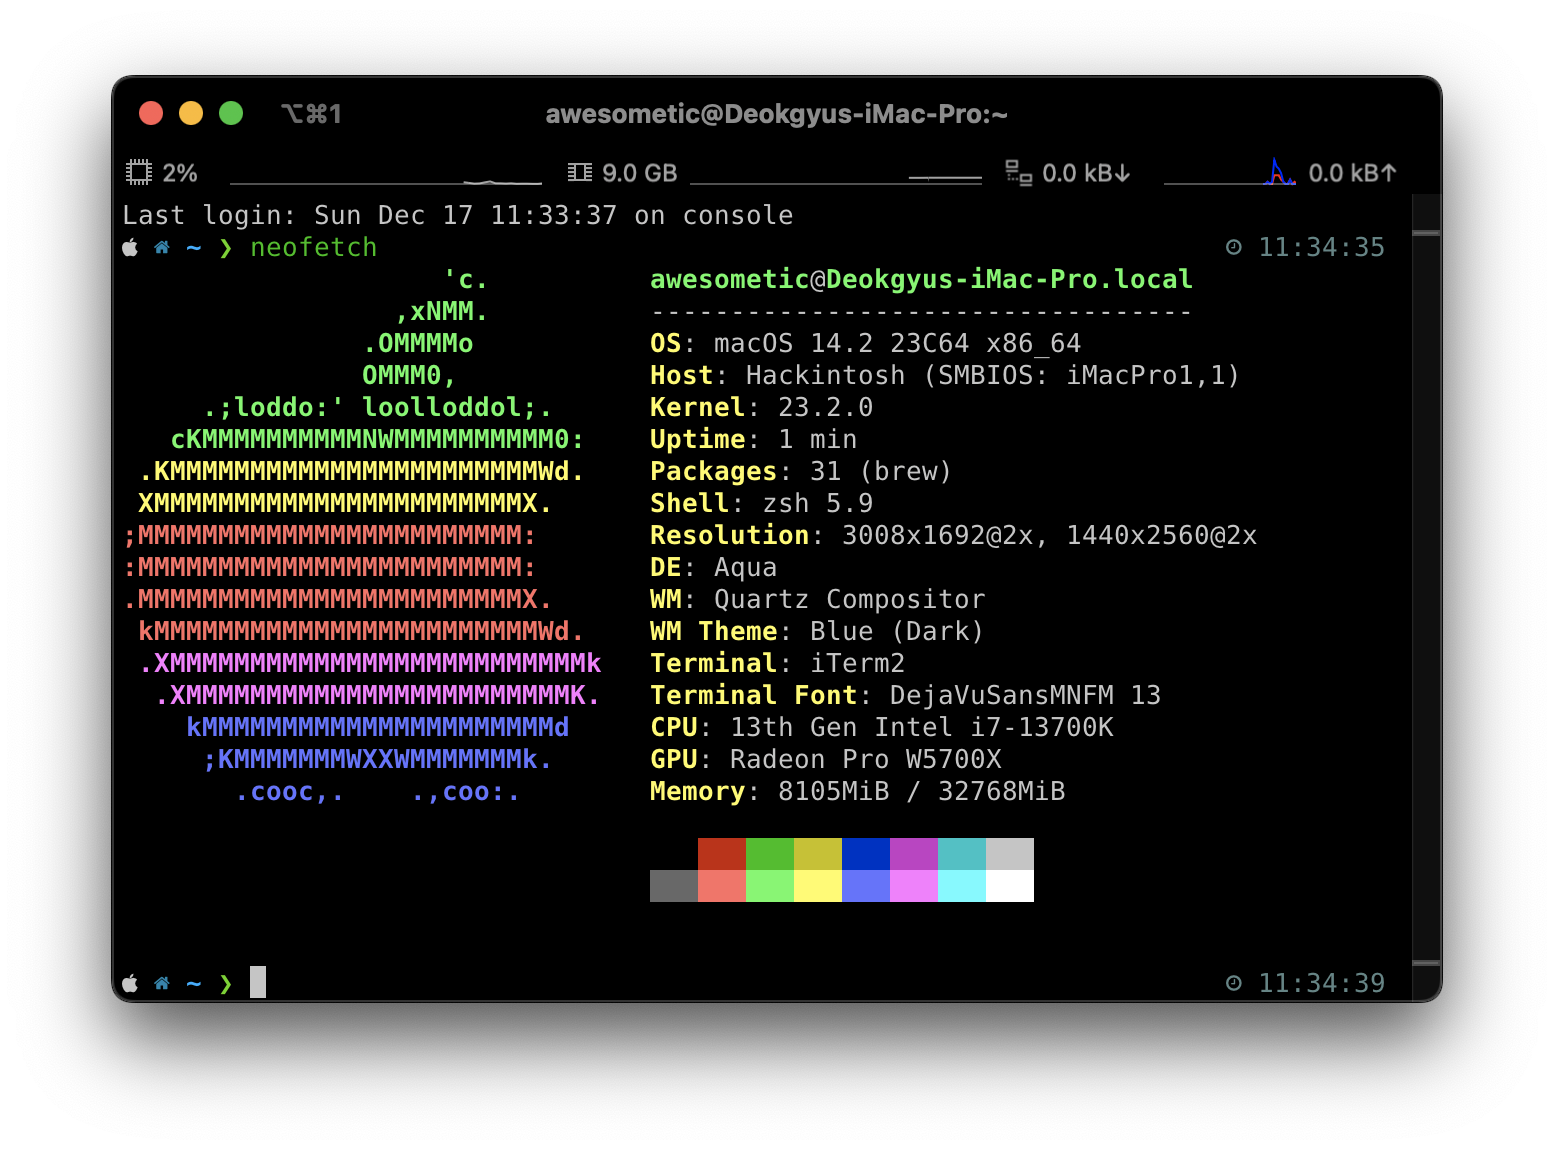Click the dark gray color block
Viewport: 1554px width, 1150px height.
pos(674,886)
